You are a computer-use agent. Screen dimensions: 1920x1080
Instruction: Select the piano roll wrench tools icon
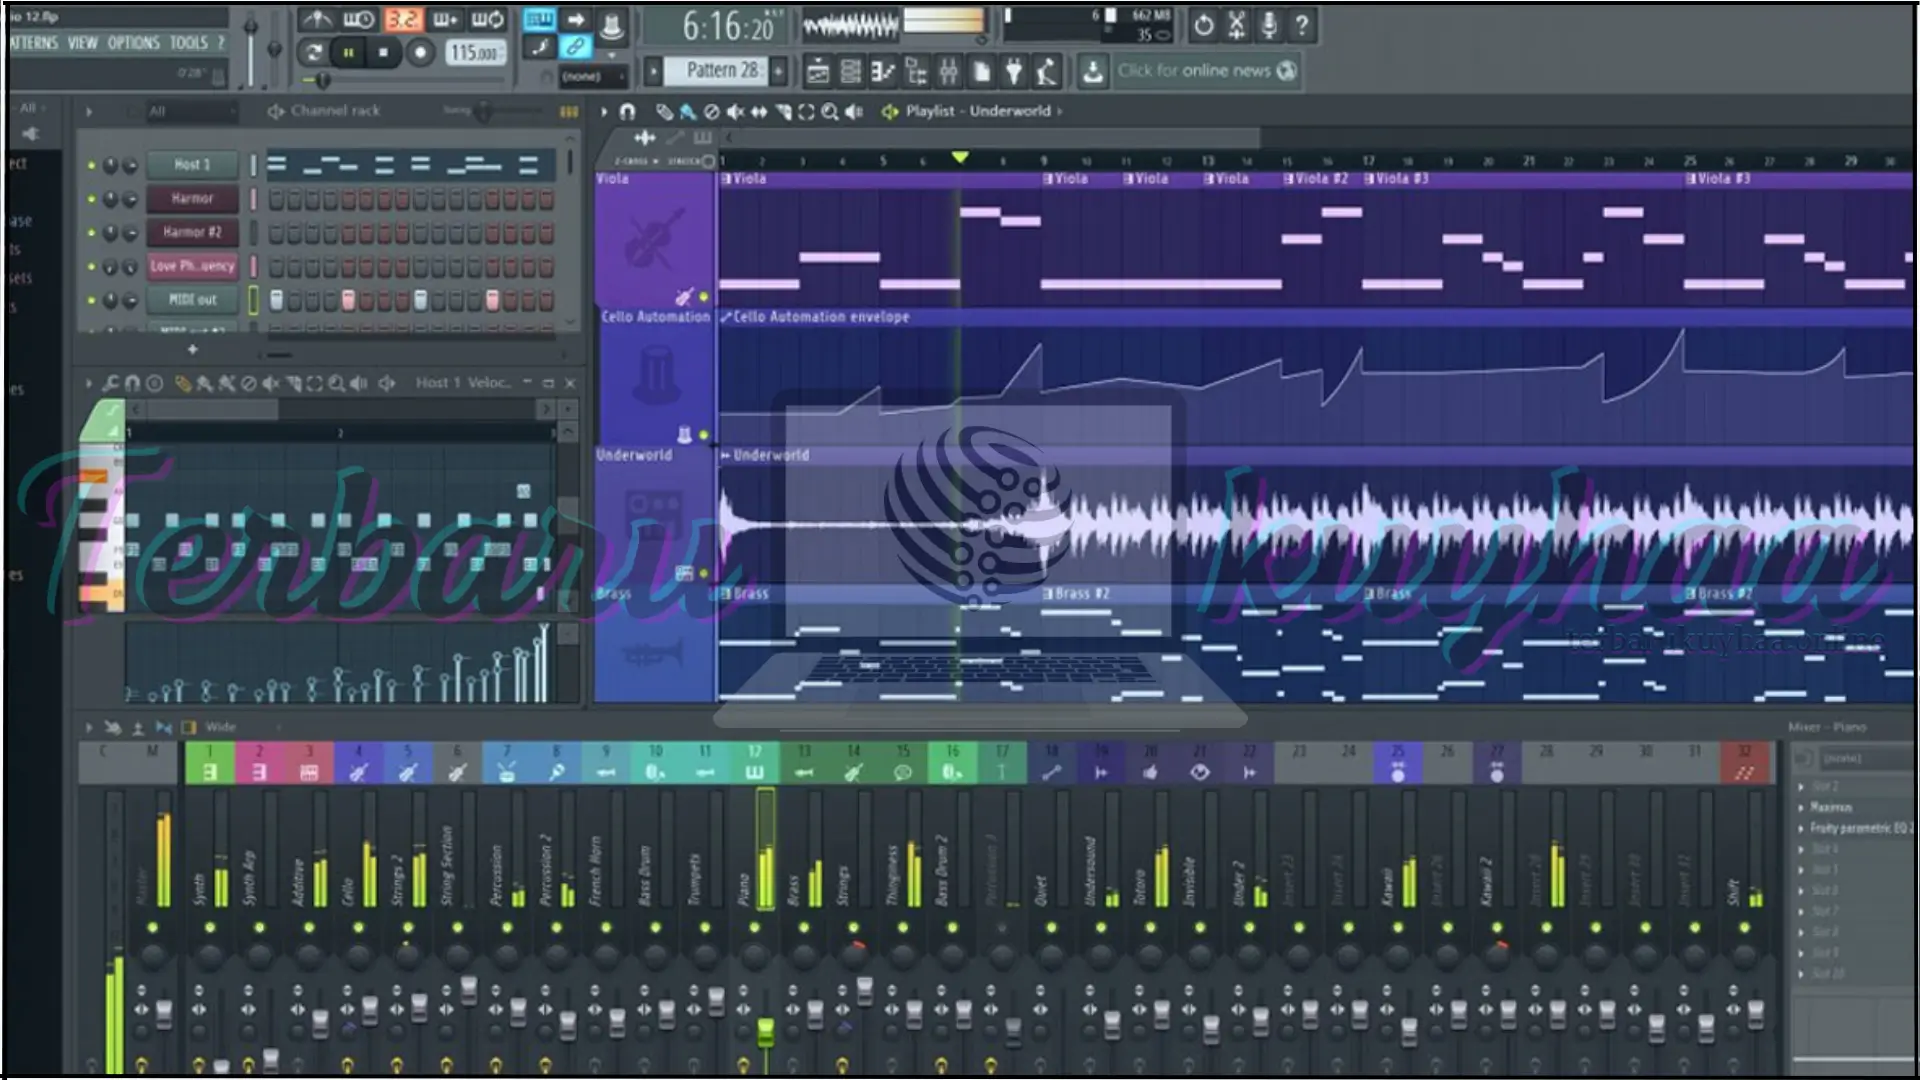[x=109, y=383]
